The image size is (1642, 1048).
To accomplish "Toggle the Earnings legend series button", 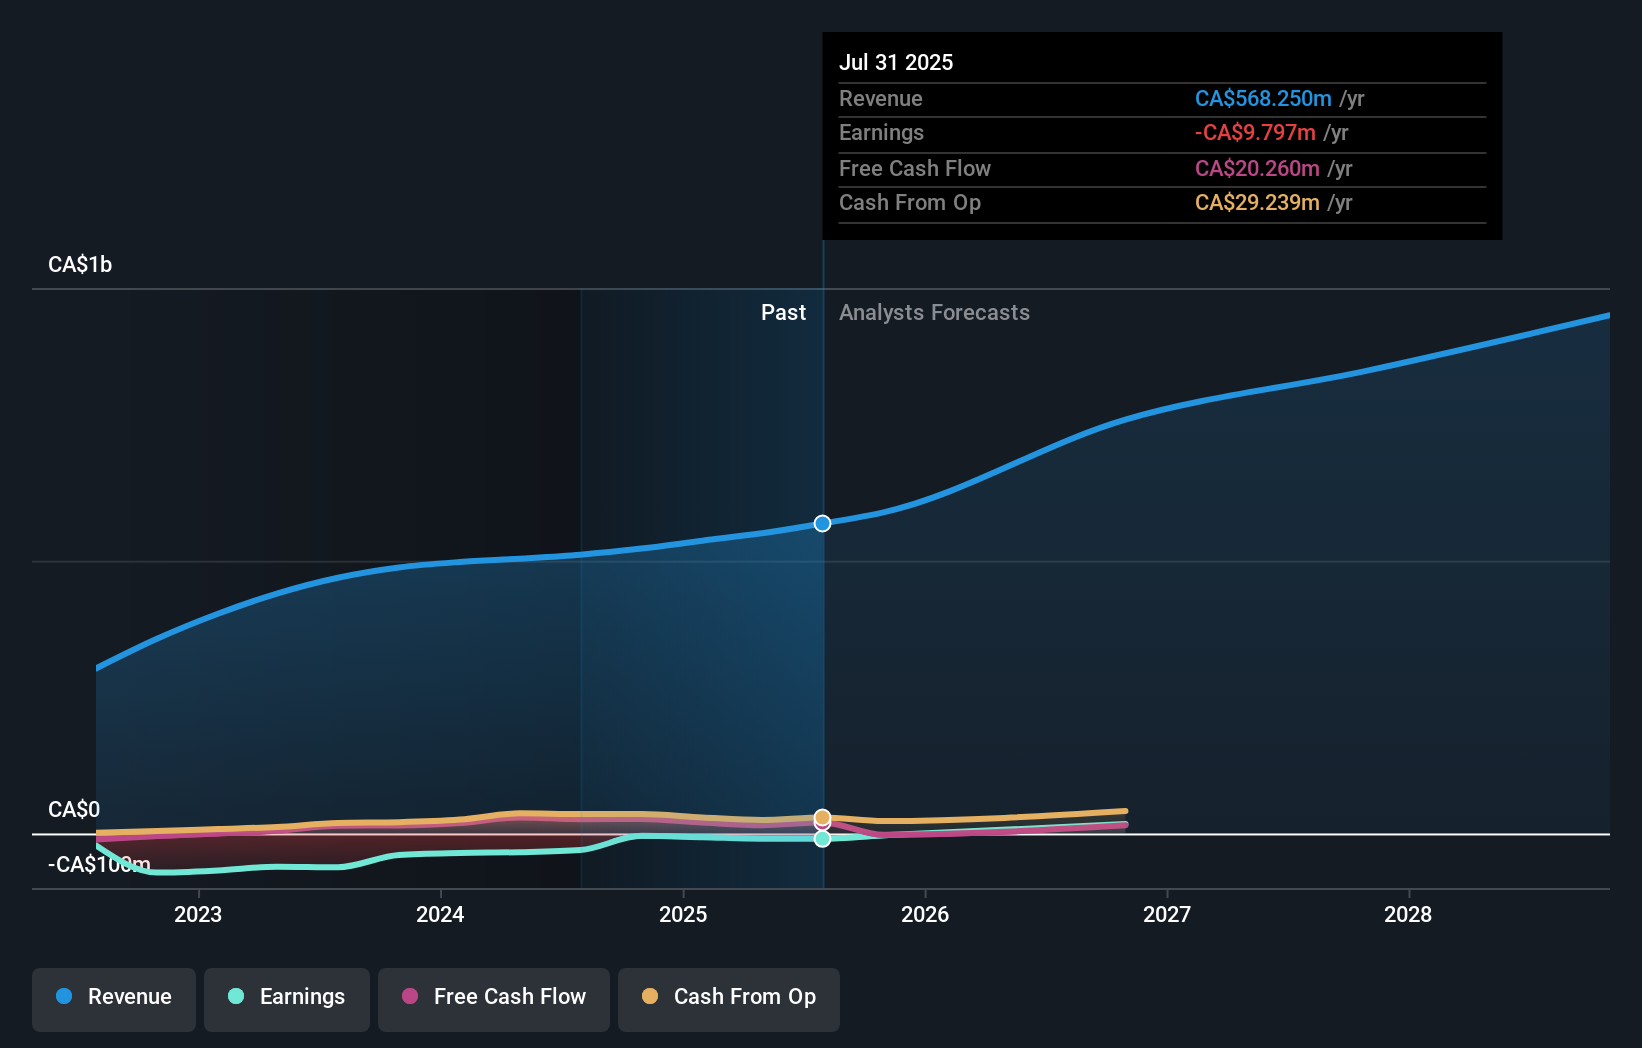I will (x=287, y=998).
